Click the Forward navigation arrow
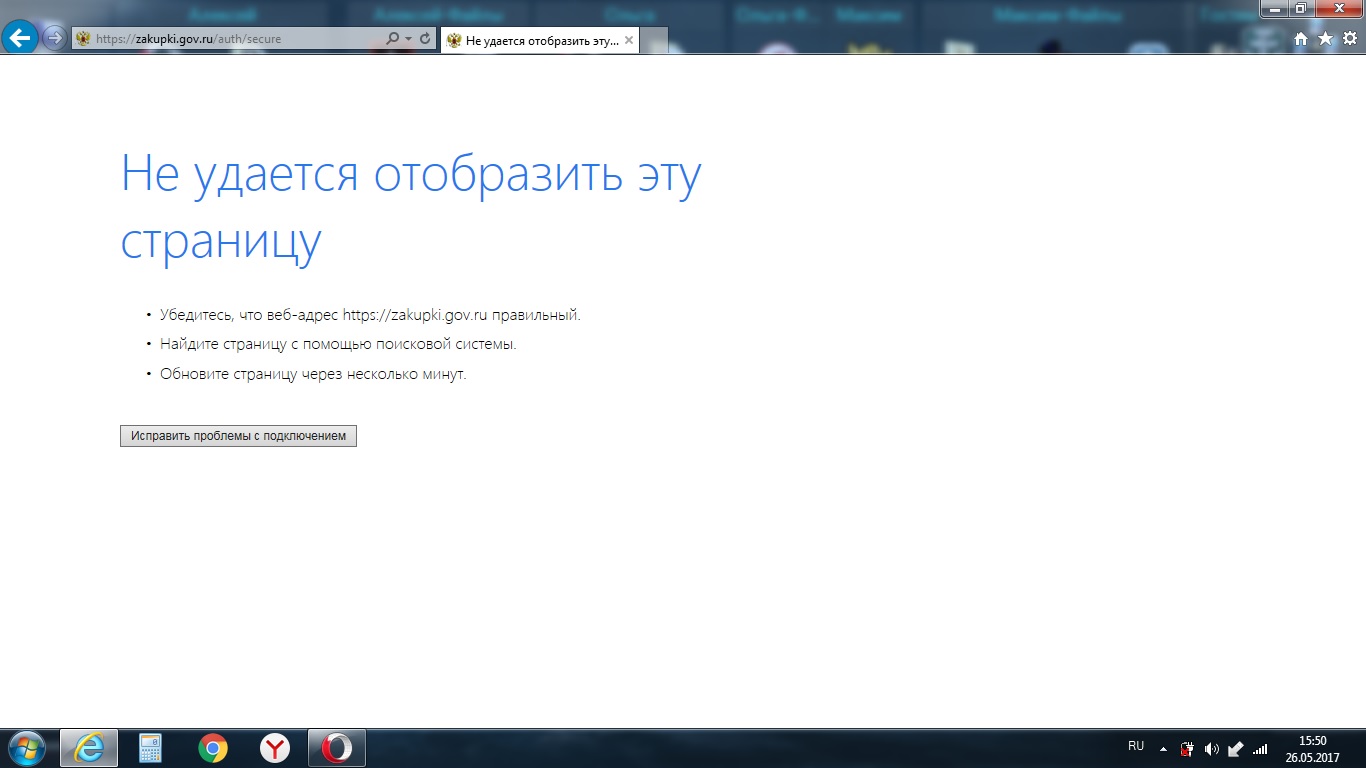Screen dimensions: 1366x768 point(54,38)
